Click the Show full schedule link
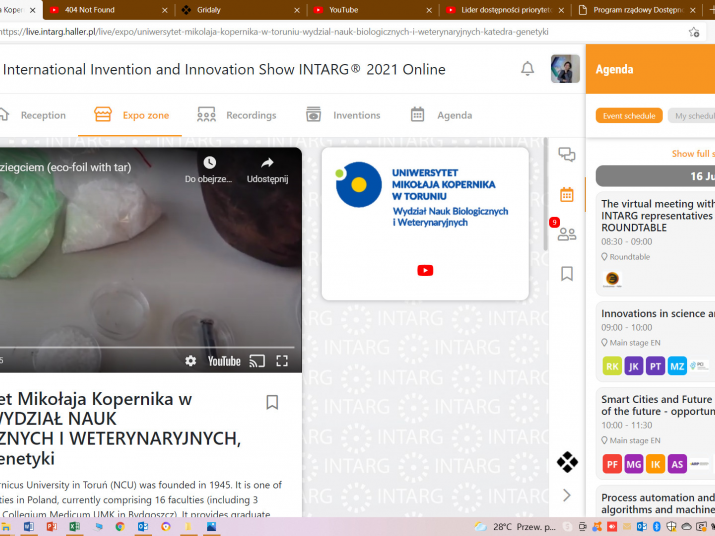The image size is (715, 536). pos(692,154)
